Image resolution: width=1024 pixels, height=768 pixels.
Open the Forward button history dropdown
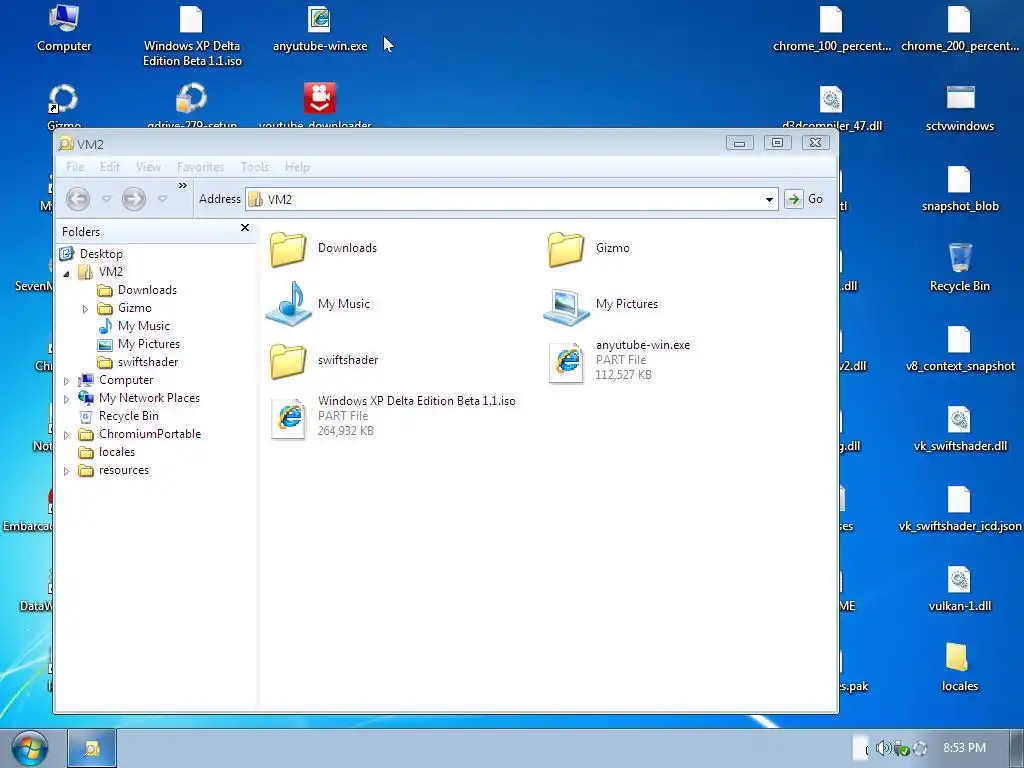coord(163,199)
